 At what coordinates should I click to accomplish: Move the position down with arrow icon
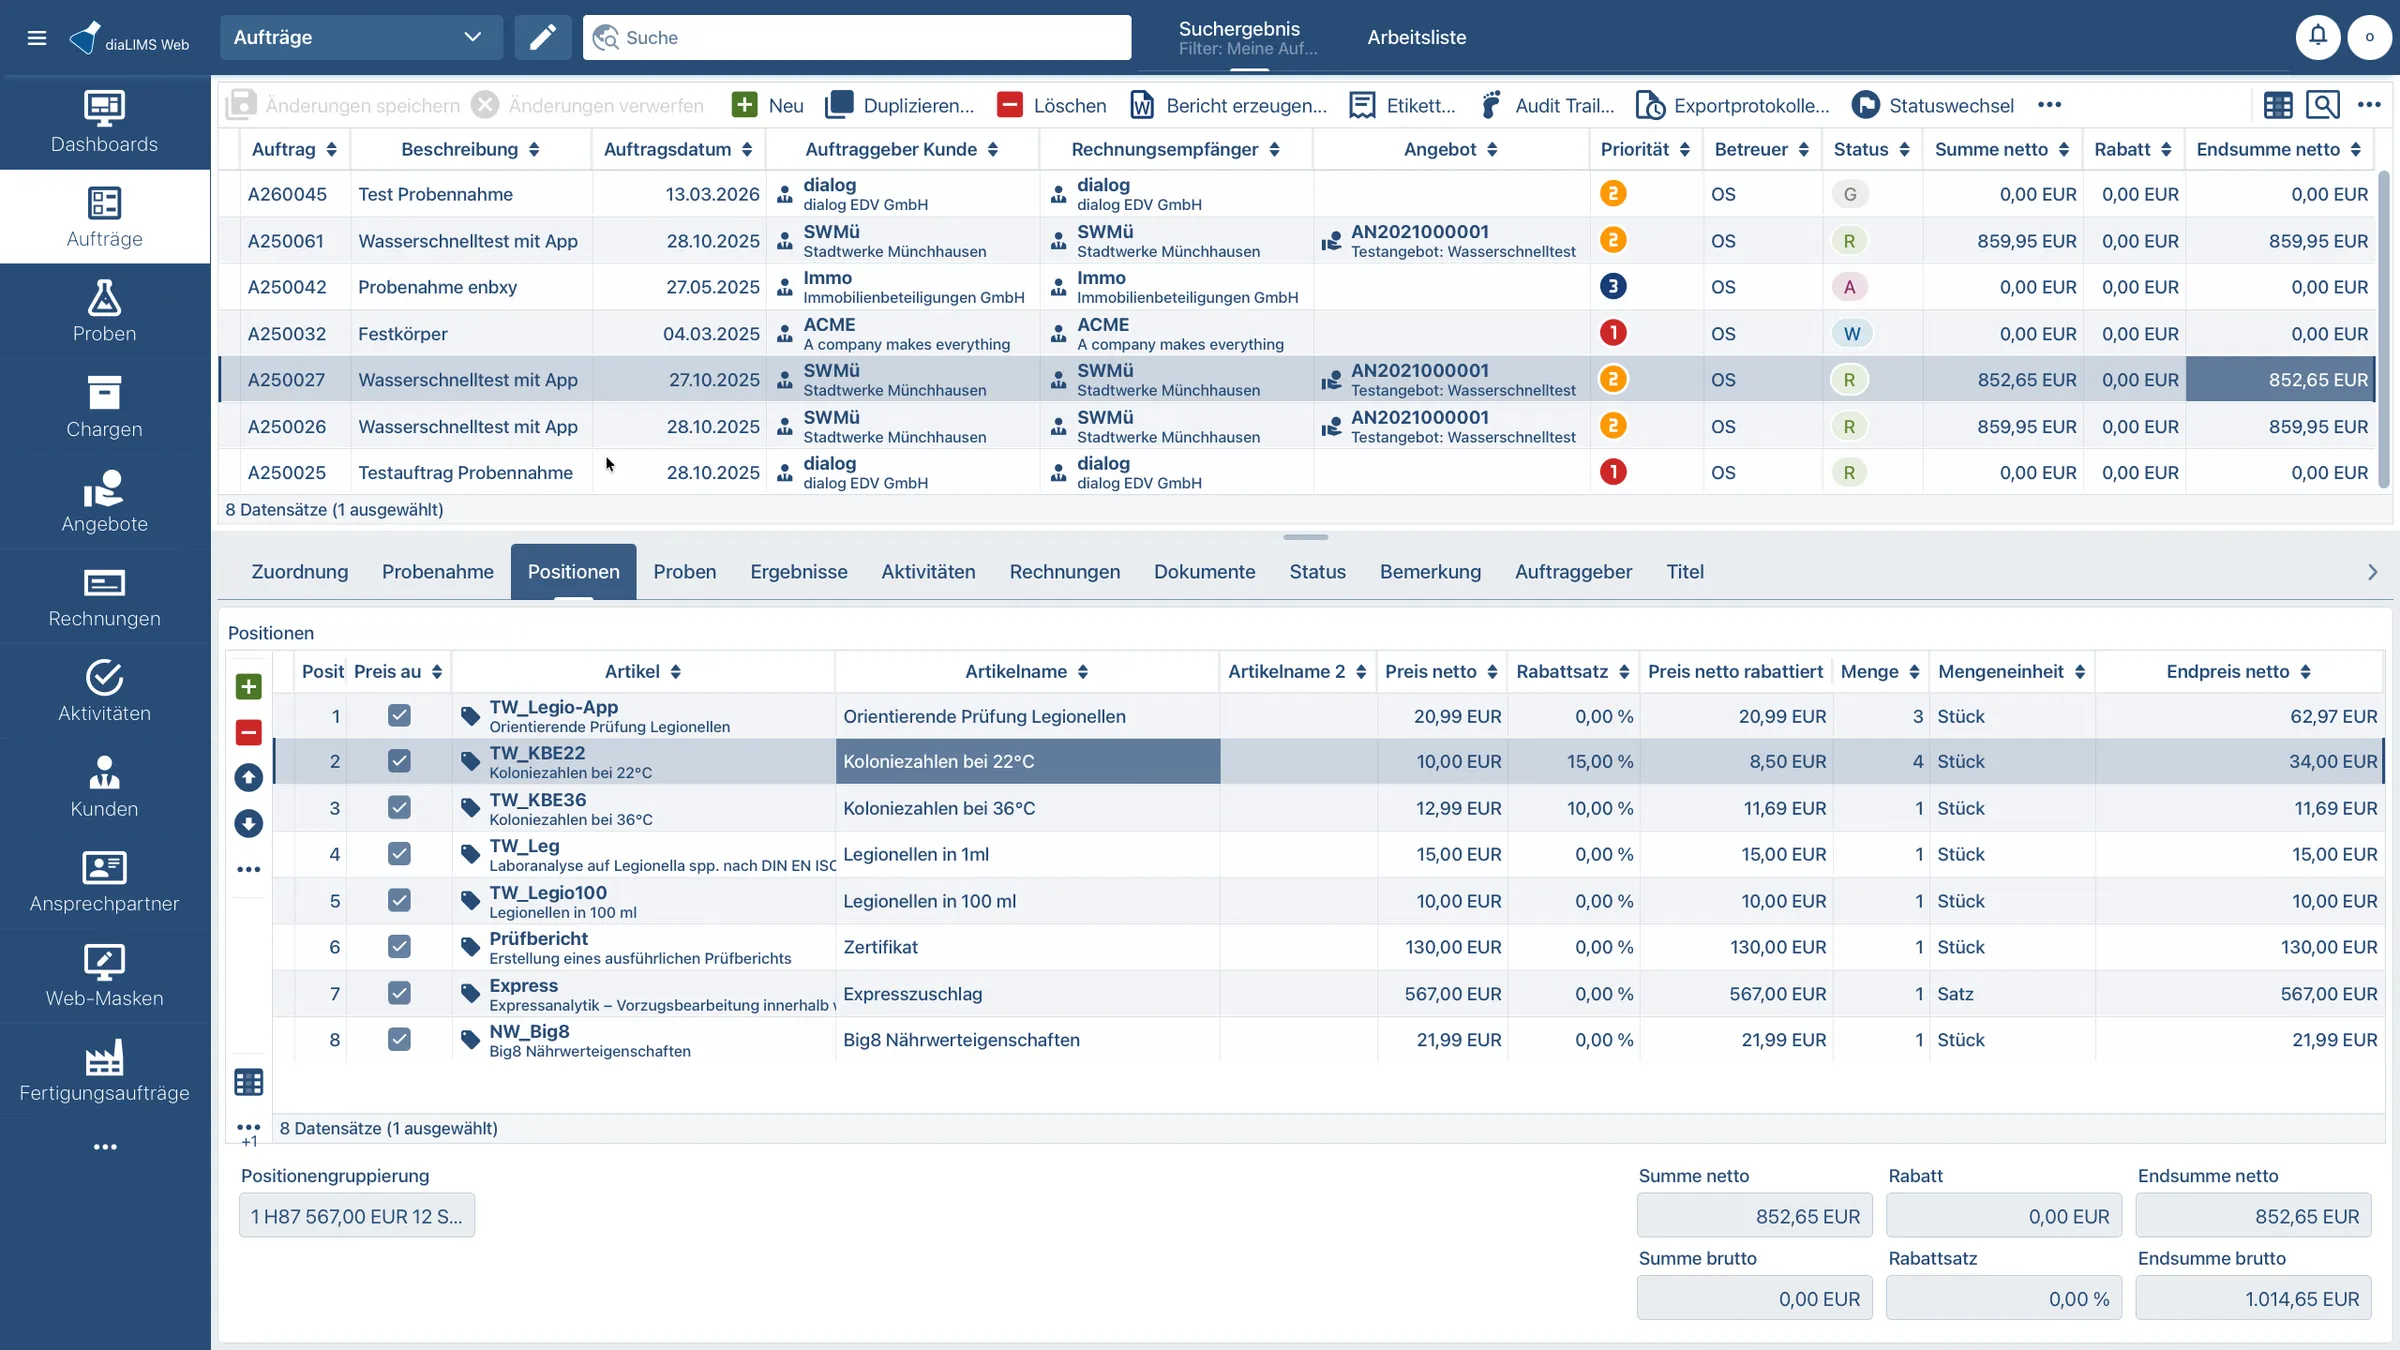249,823
